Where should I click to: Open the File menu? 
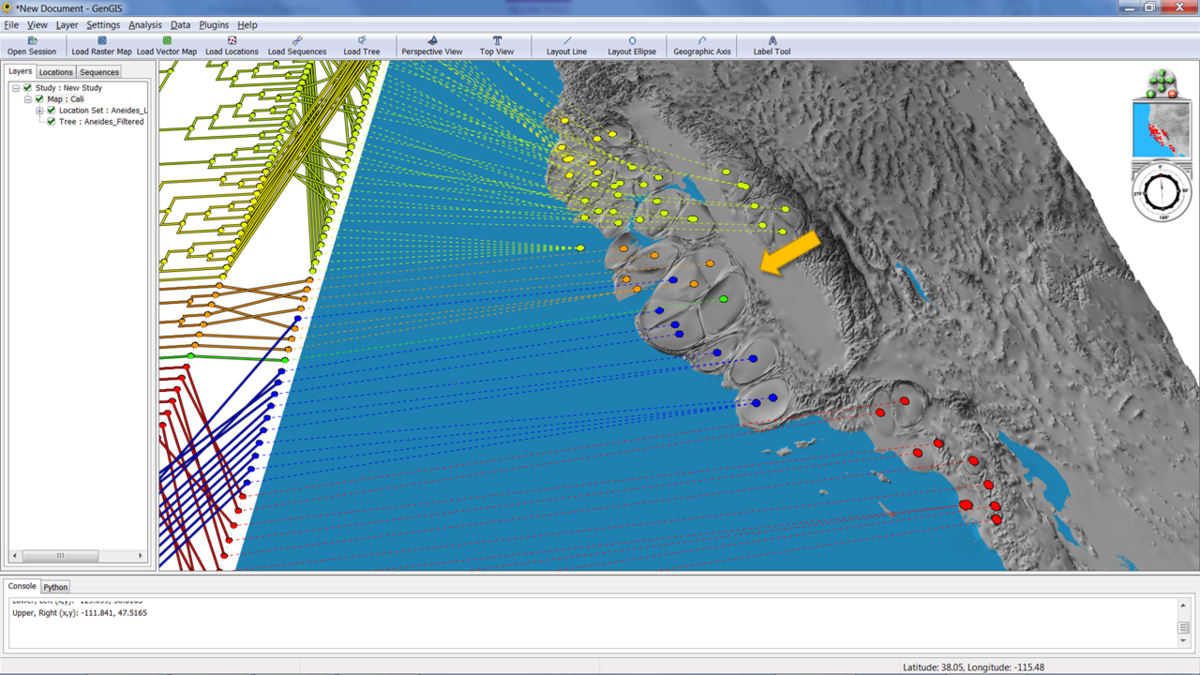click(11, 25)
